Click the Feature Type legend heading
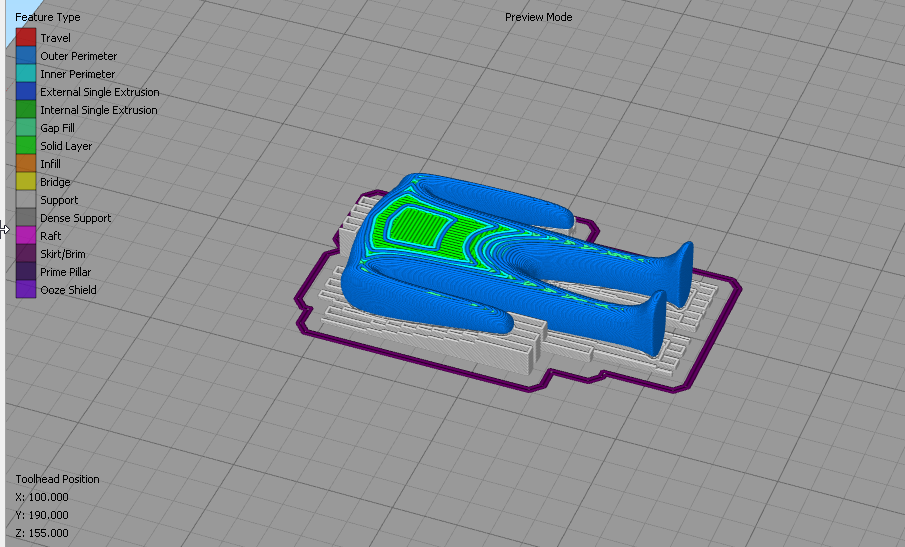The image size is (905, 547). click(47, 17)
